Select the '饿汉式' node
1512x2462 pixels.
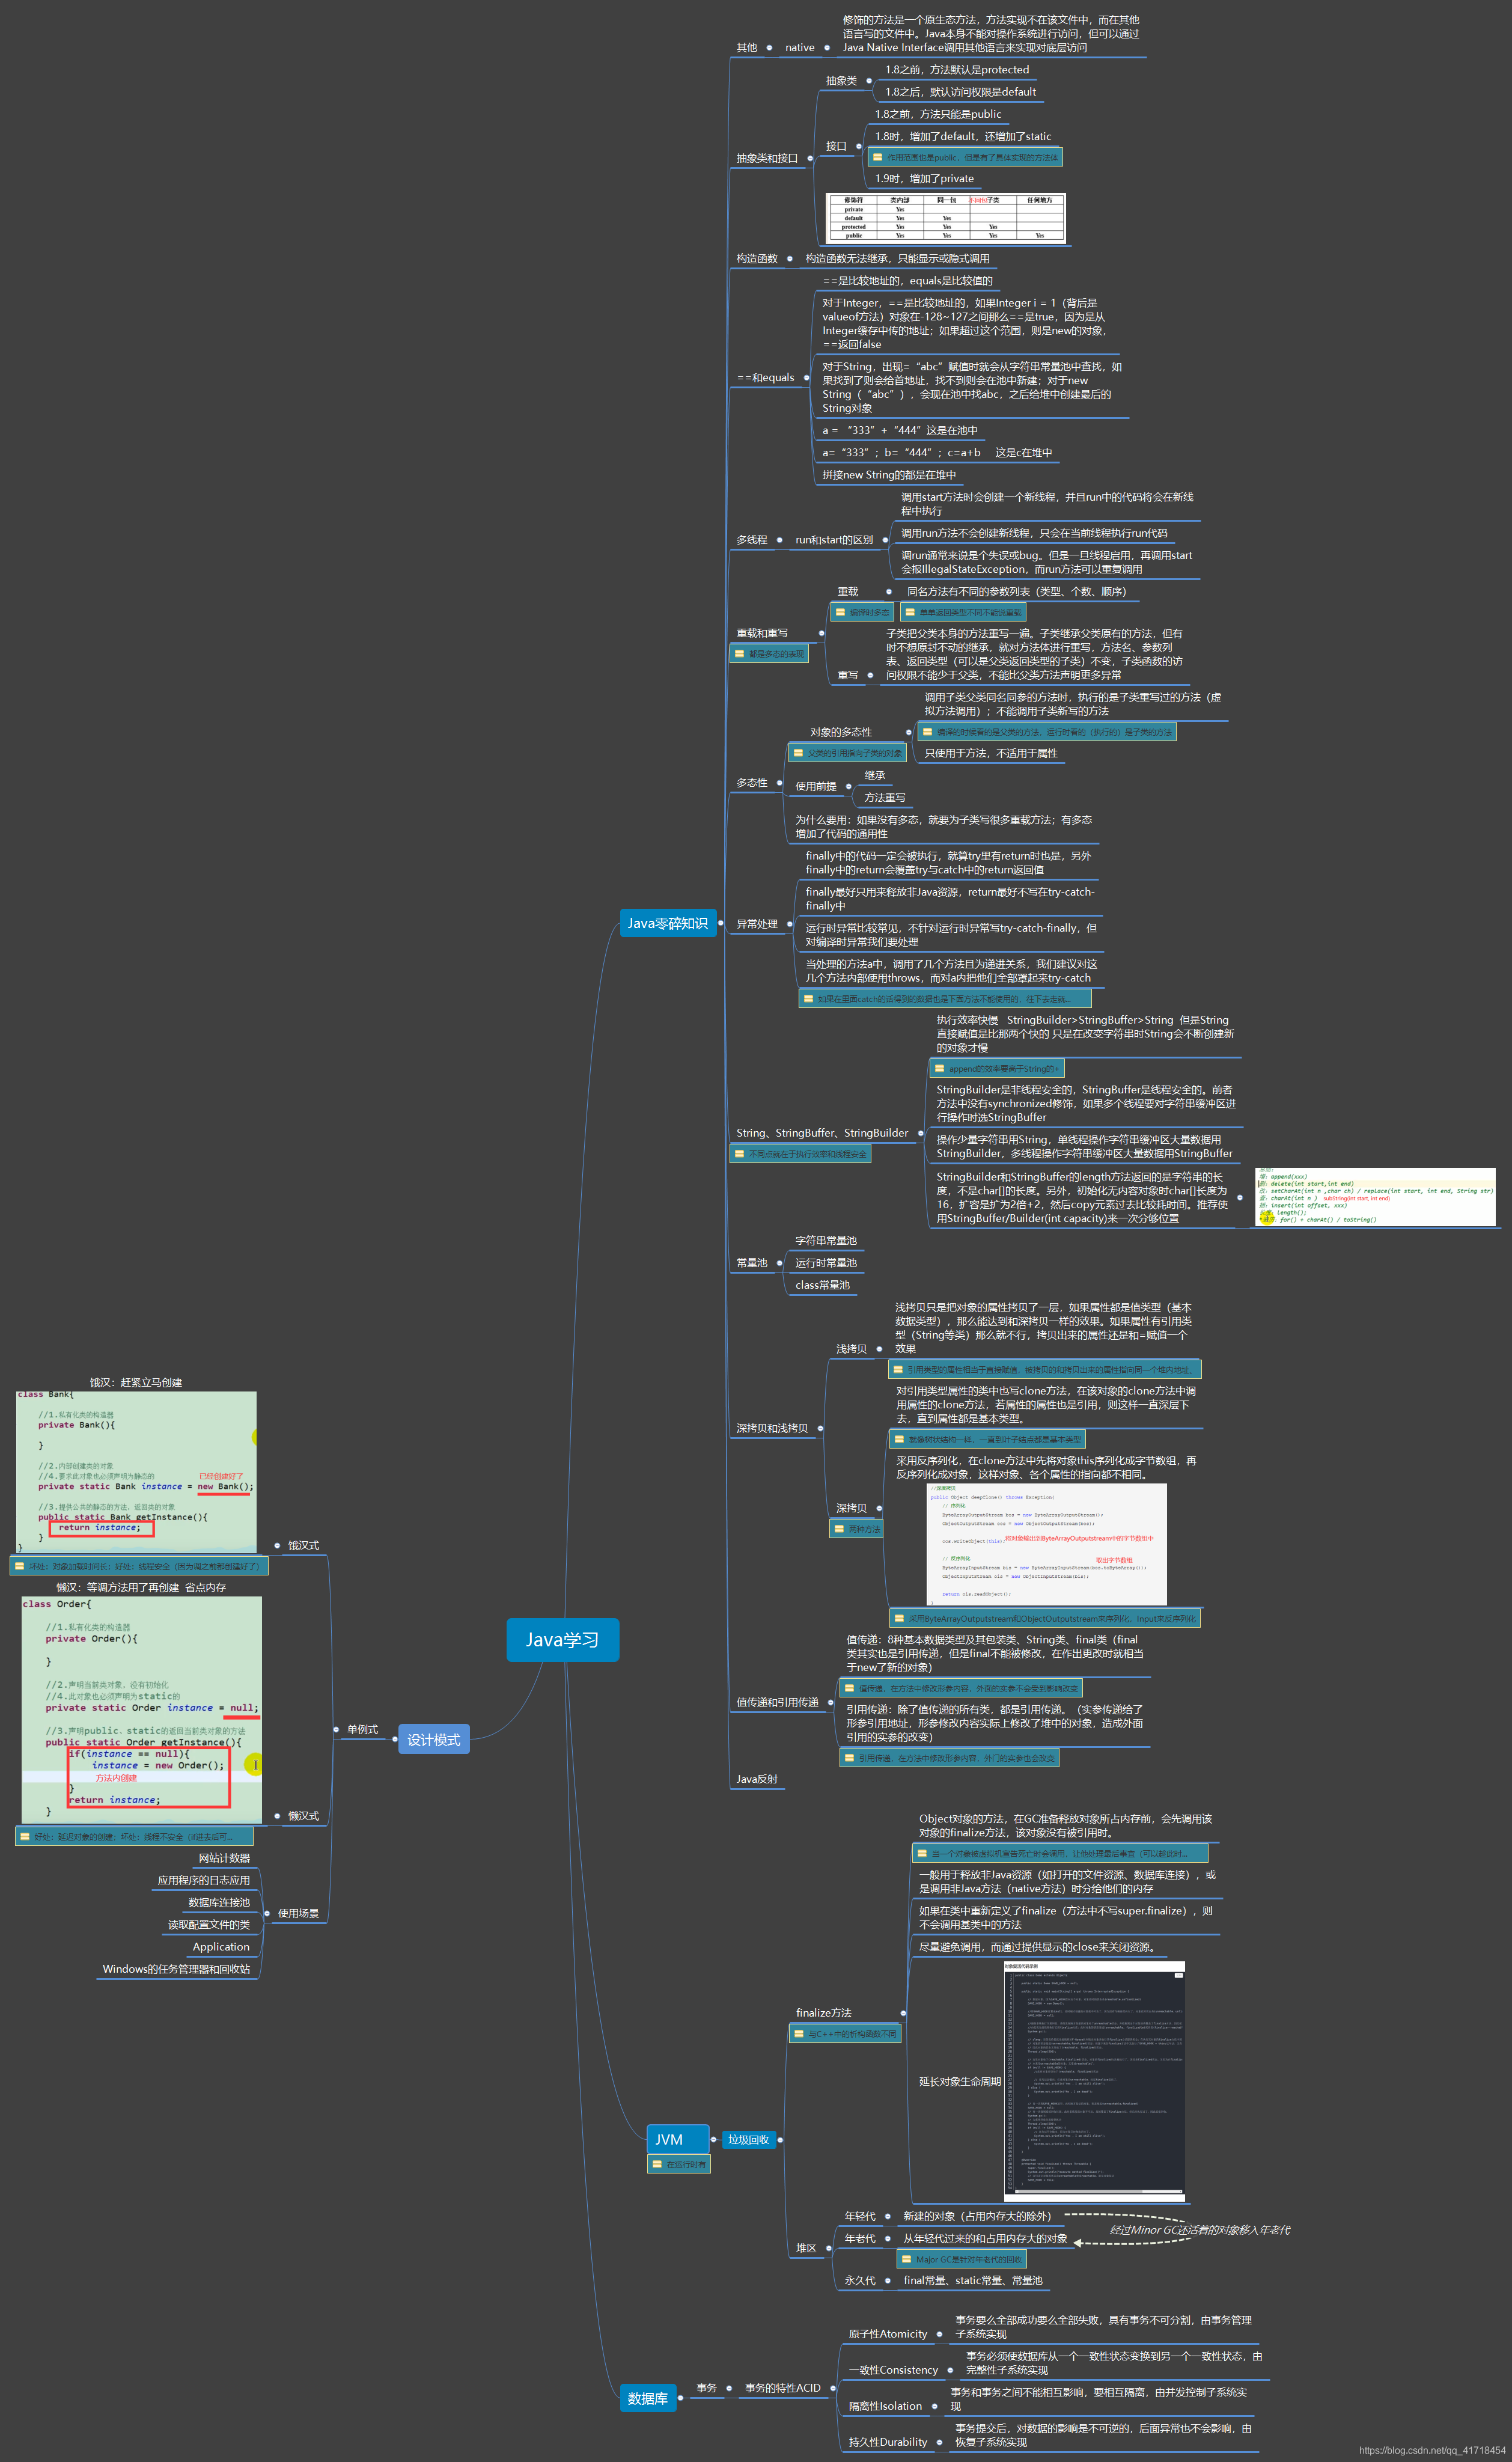[x=303, y=1545]
